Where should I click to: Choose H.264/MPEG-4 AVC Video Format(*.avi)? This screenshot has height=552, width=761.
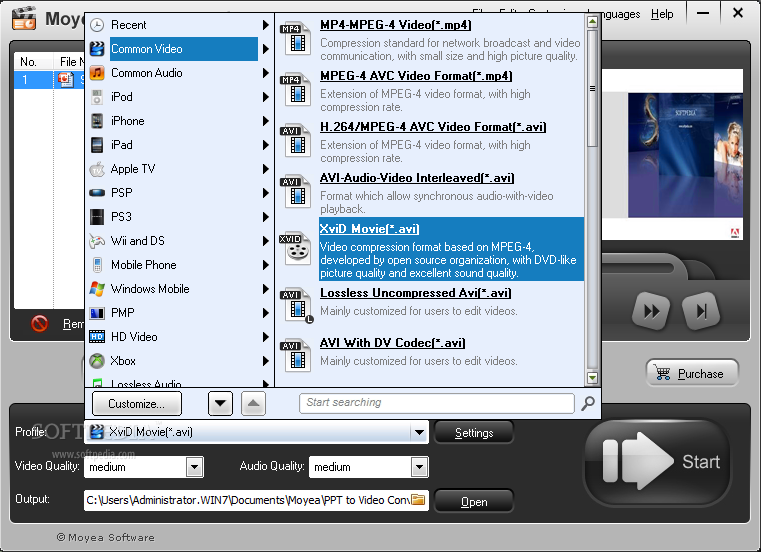[x=433, y=127]
